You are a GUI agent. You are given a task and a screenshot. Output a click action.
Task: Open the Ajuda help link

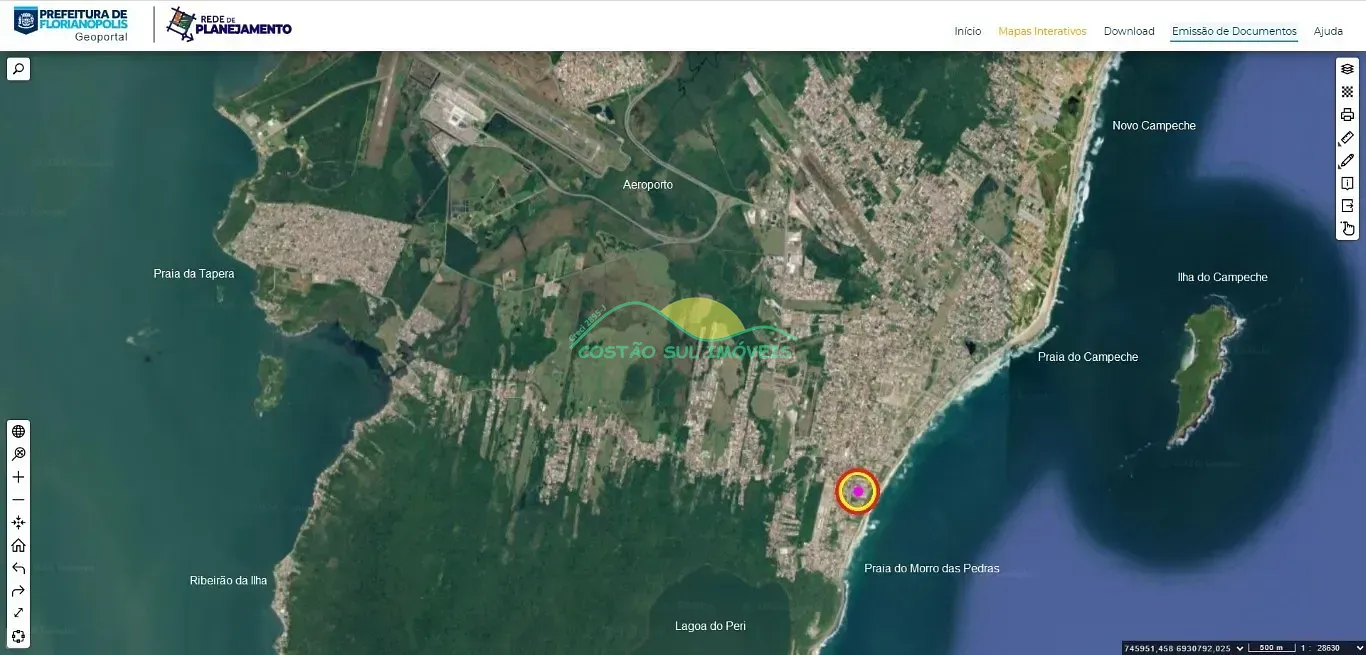point(1328,31)
